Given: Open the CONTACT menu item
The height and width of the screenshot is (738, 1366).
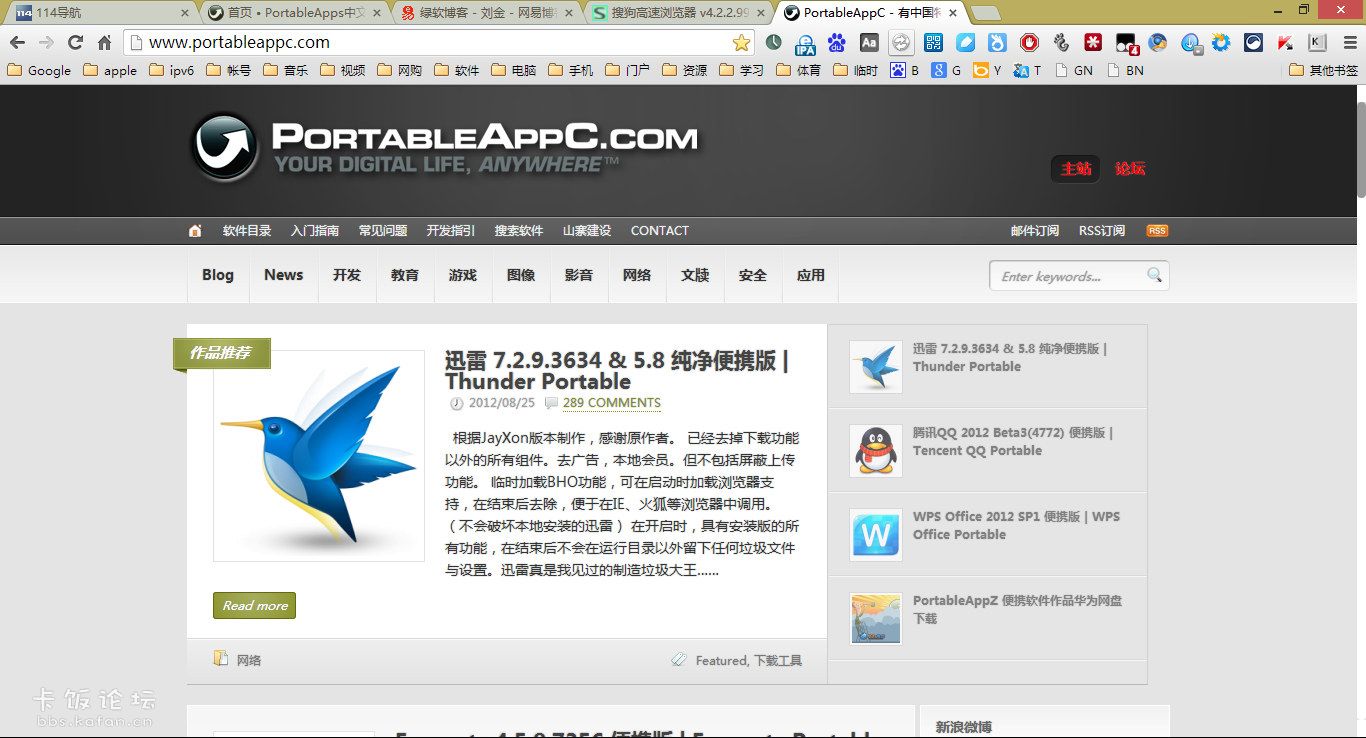Looking at the screenshot, I should click(659, 231).
